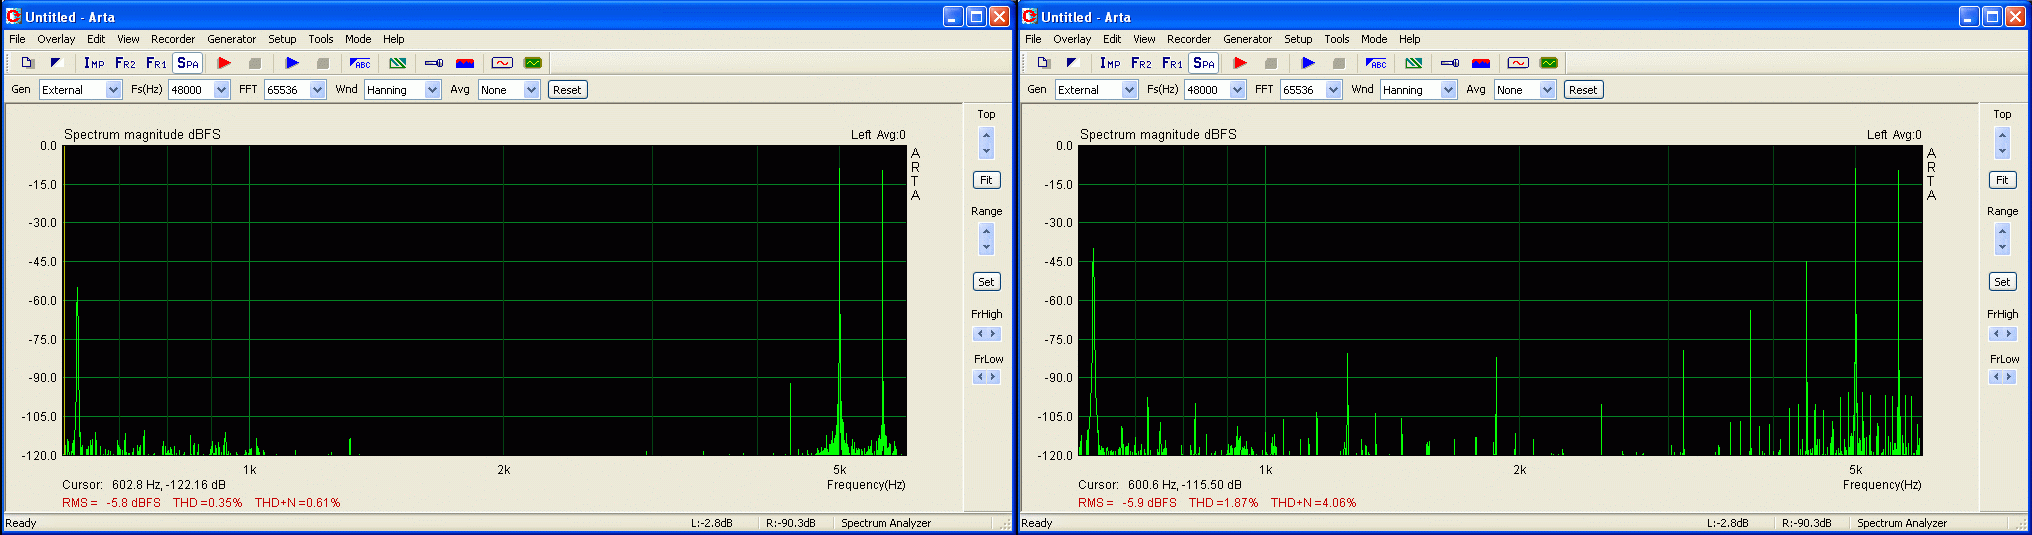
Task: Click ABC text overlay icon in left window
Action: pos(360,63)
